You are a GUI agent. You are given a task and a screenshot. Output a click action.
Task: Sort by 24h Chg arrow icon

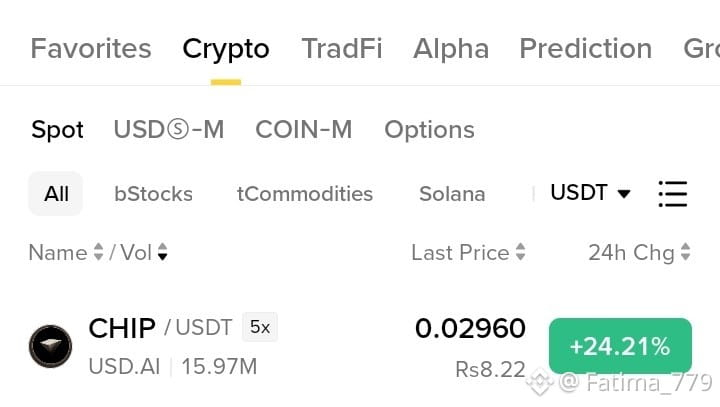[x=685, y=252]
